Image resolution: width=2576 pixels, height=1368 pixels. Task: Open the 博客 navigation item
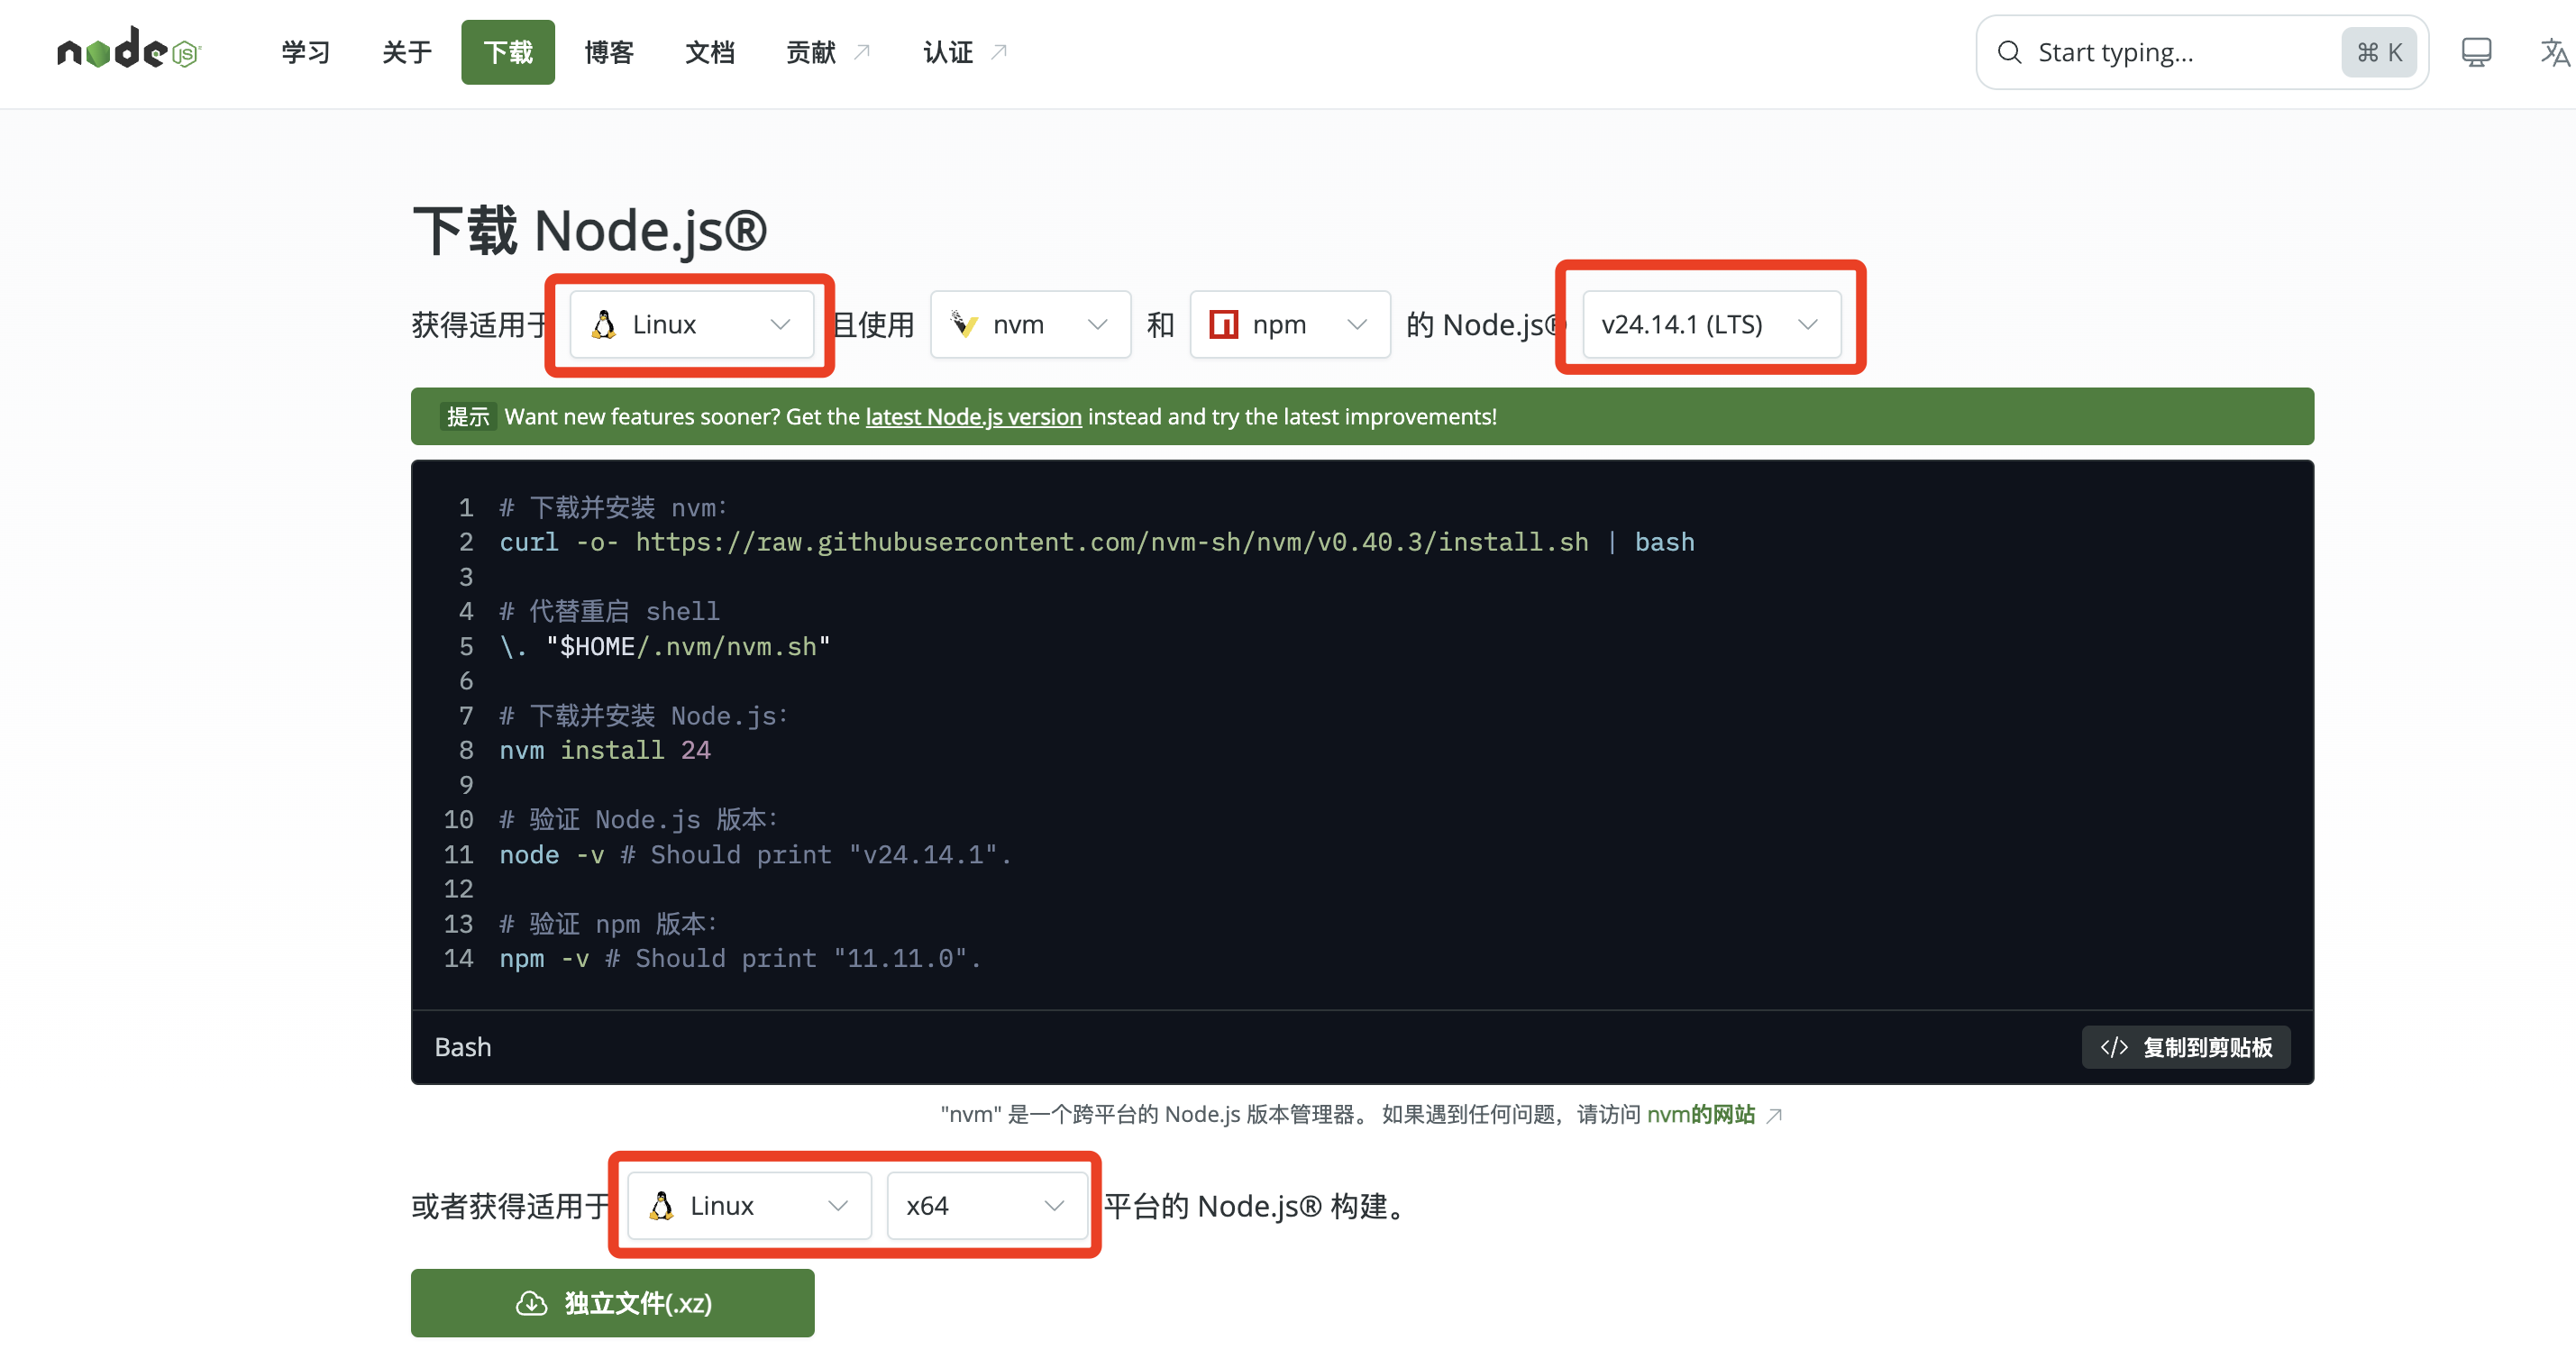609,52
